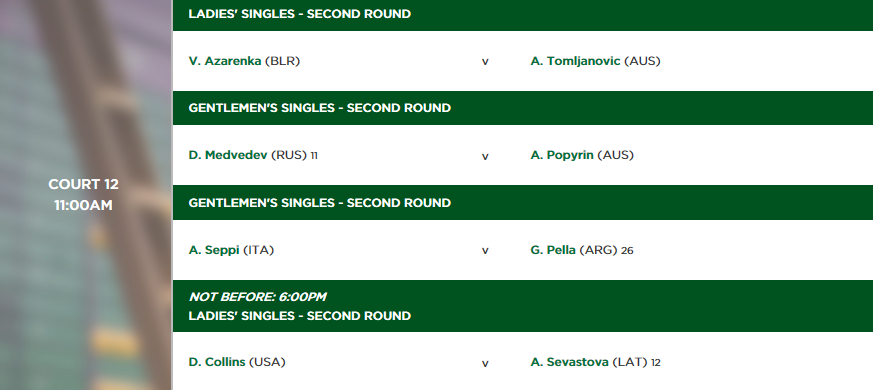Click the seed number 12 beside Sevastova
873x390 pixels.
coord(655,363)
